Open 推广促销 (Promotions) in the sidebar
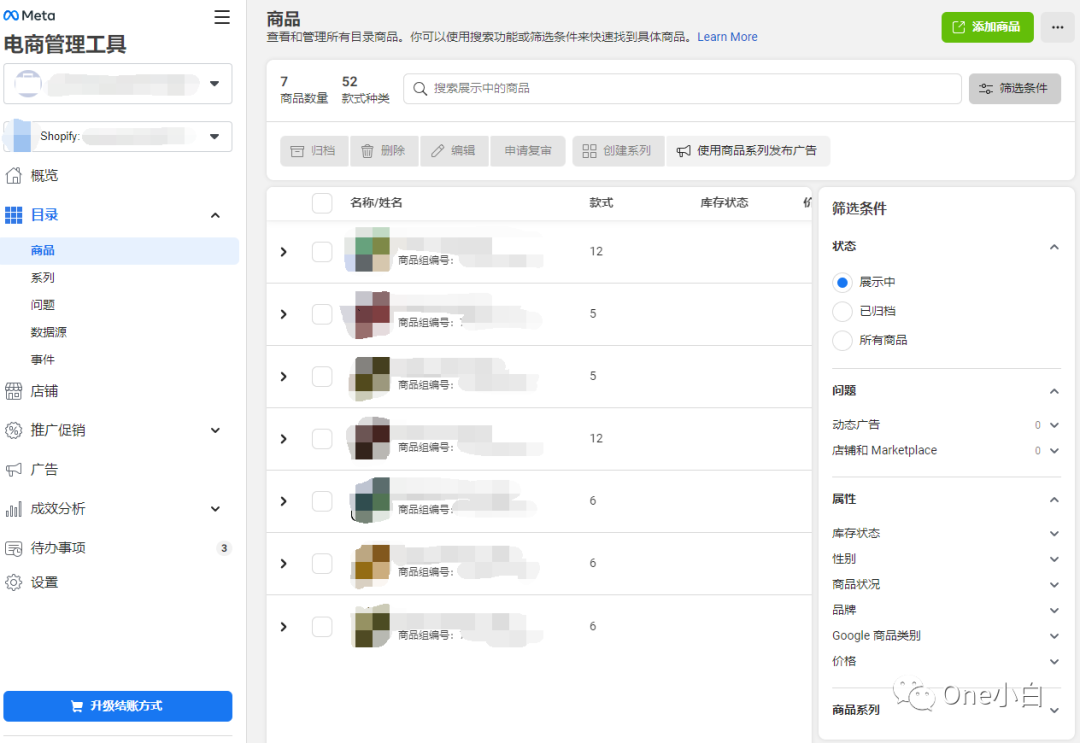 click(60, 430)
